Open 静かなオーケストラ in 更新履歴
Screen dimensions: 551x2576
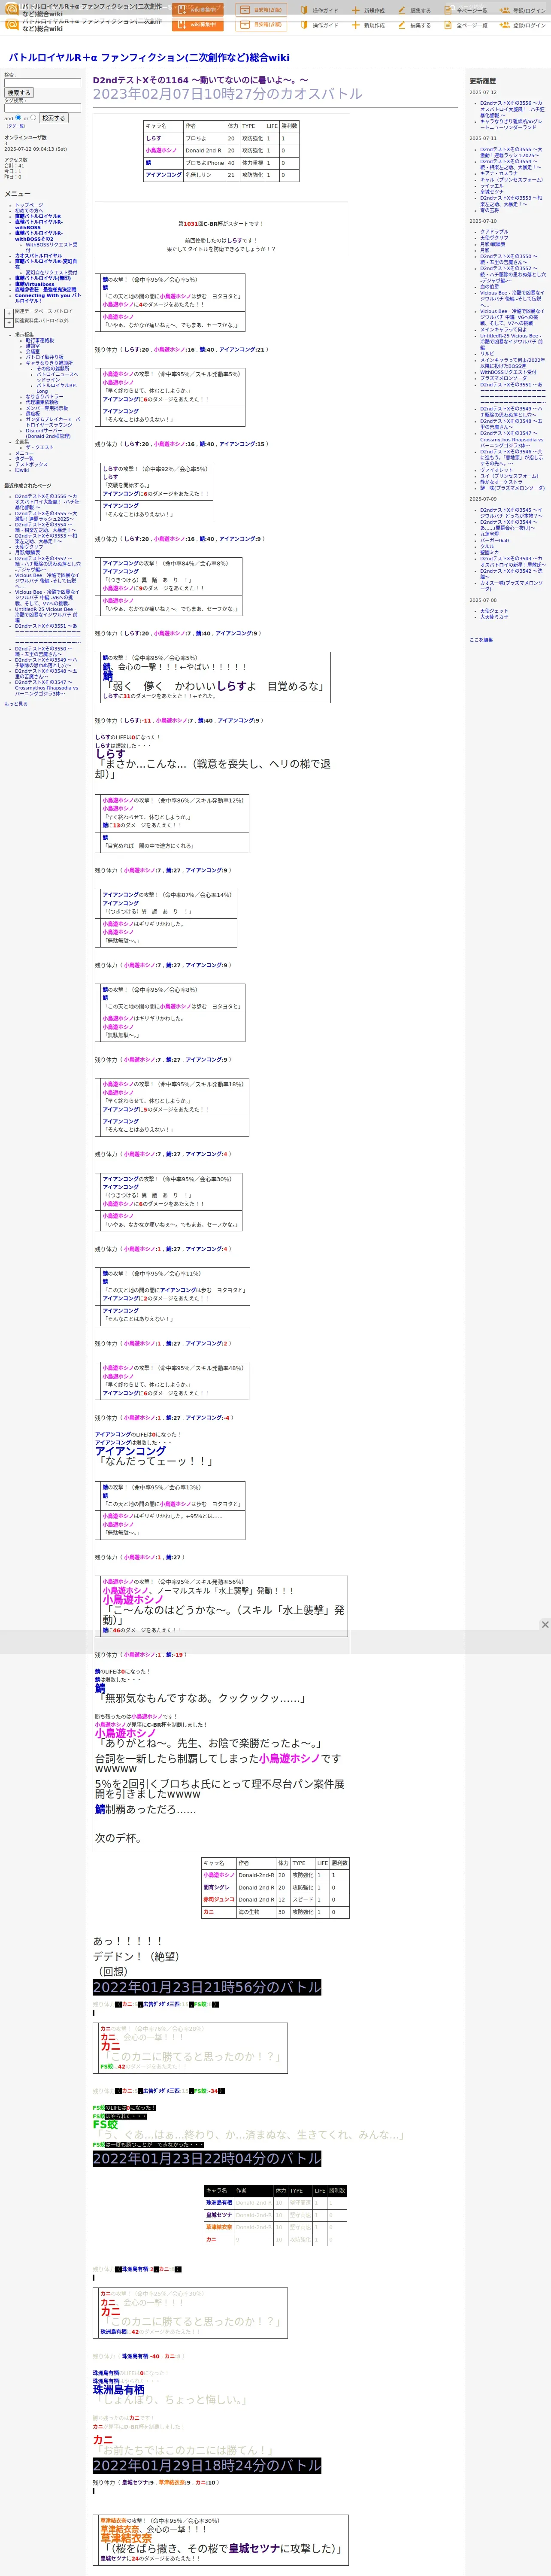pyautogui.click(x=501, y=482)
